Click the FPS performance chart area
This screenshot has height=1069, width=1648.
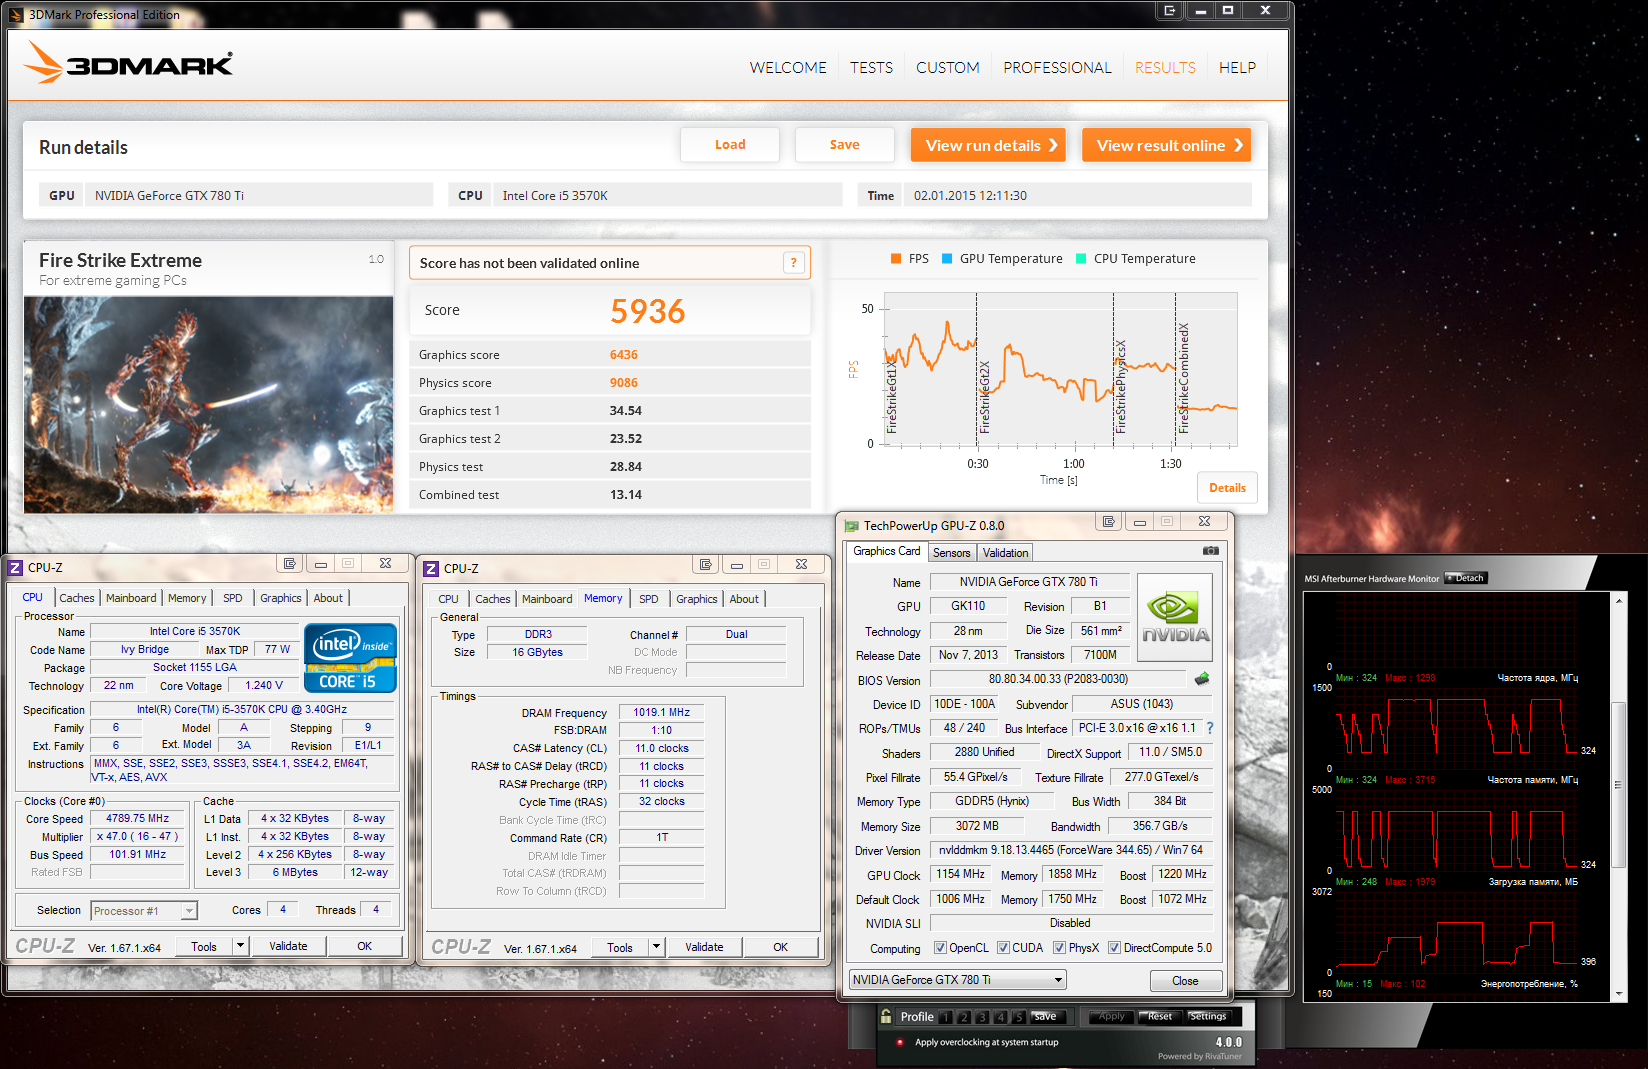(x=1059, y=370)
